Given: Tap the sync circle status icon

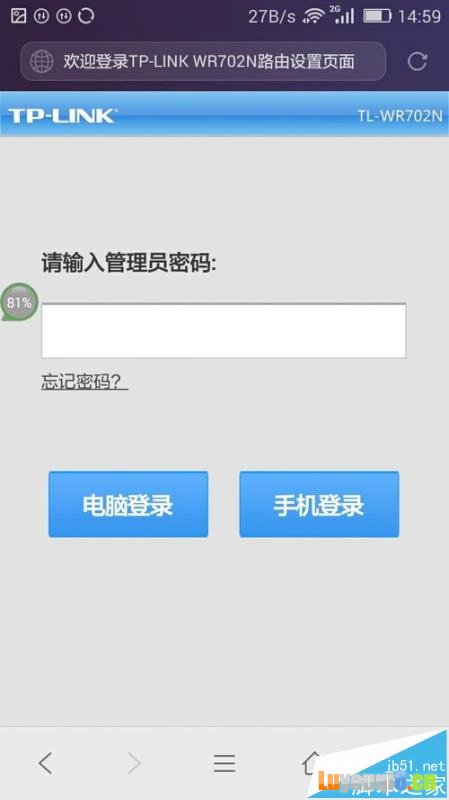Looking at the screenshot, I should [86, 16].
